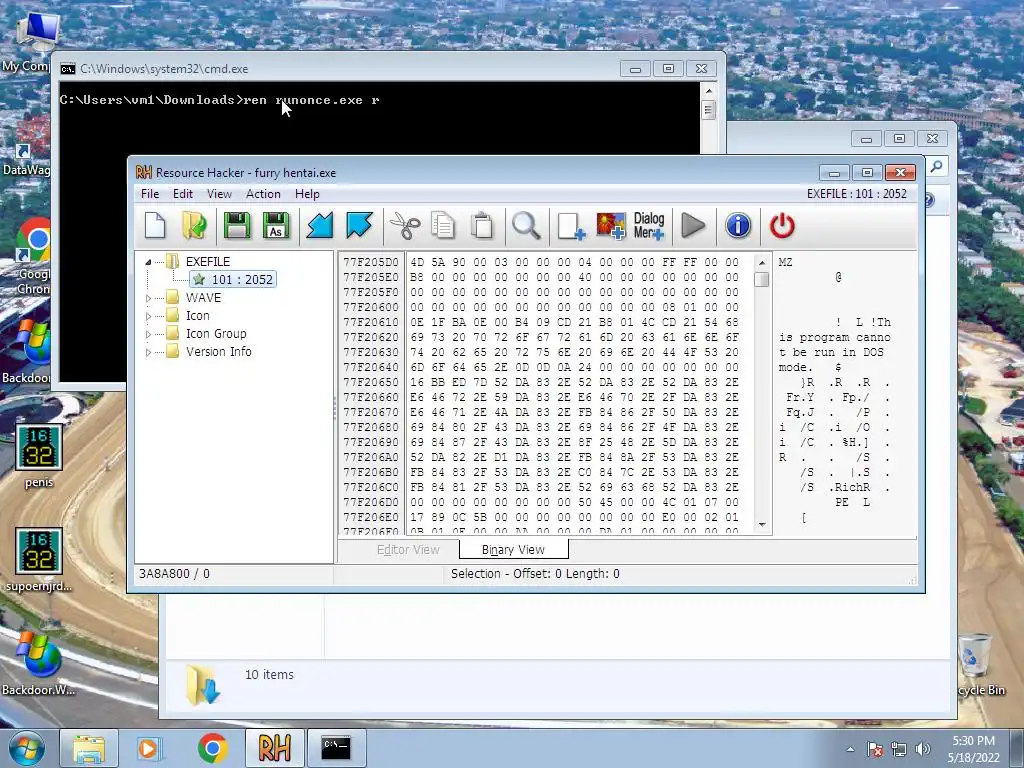Image resolution: width=1024 pixels, height=768 pixels.
Task: Click the New blank script toolbar icon
Action: [x=155, y=226]
